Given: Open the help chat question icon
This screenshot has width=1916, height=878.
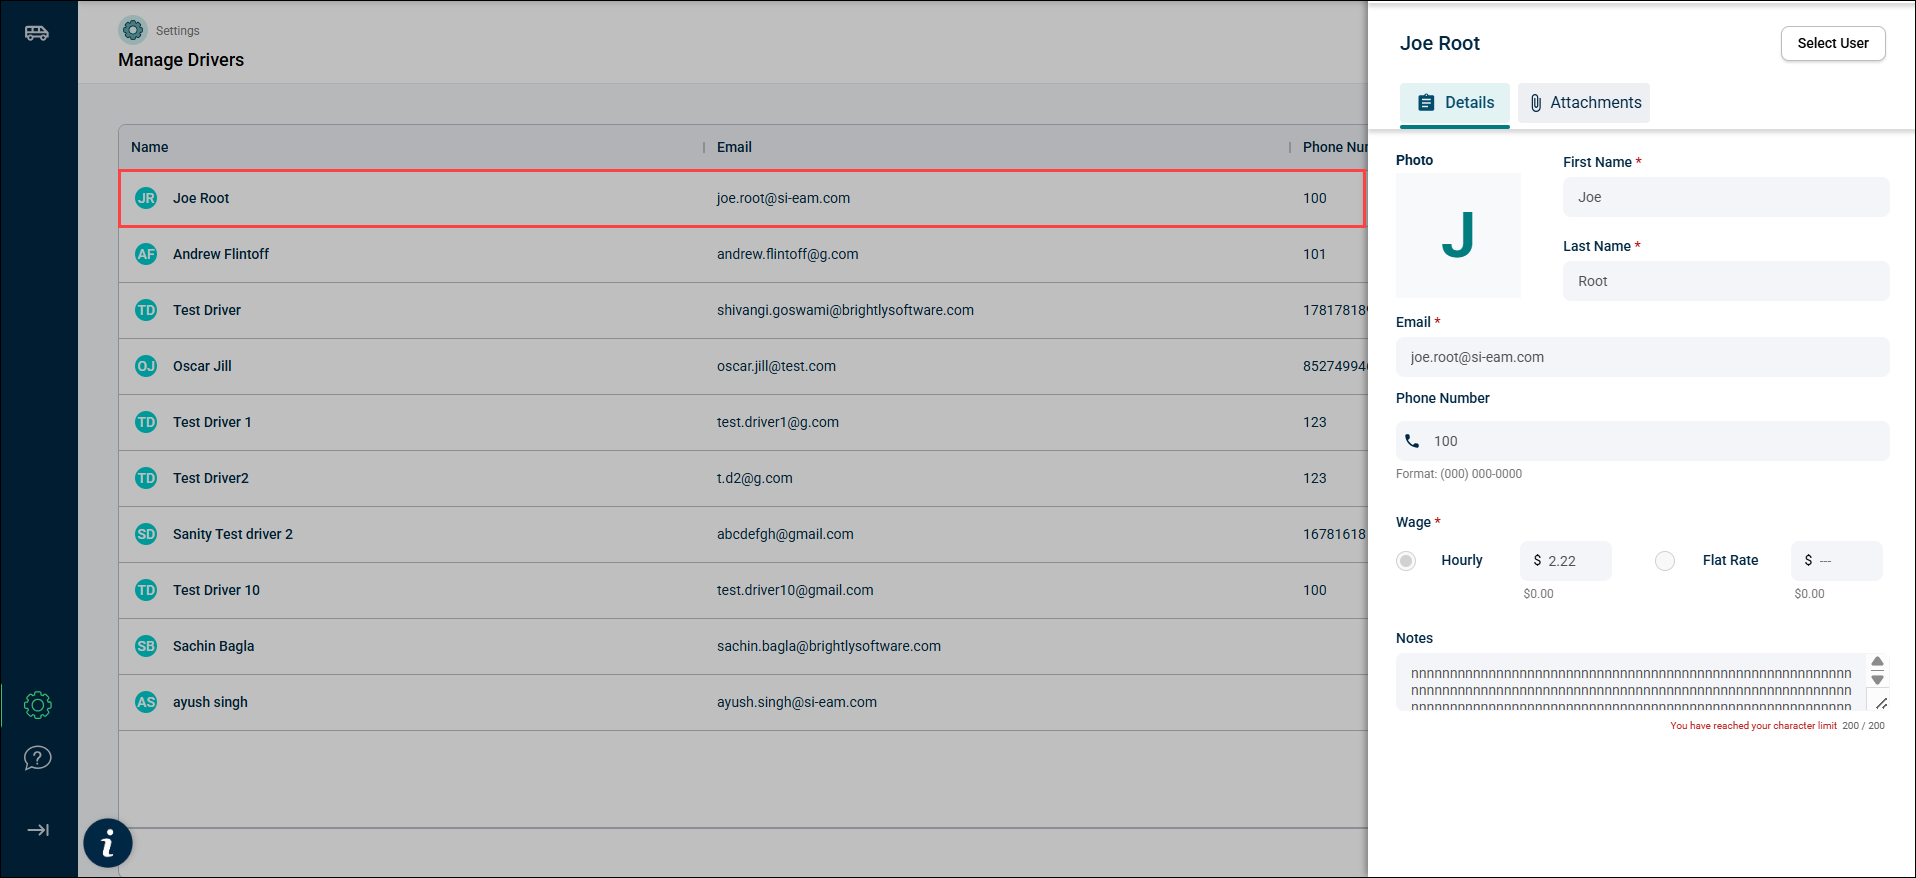Looking at the screenshot, I should [38, 758].
